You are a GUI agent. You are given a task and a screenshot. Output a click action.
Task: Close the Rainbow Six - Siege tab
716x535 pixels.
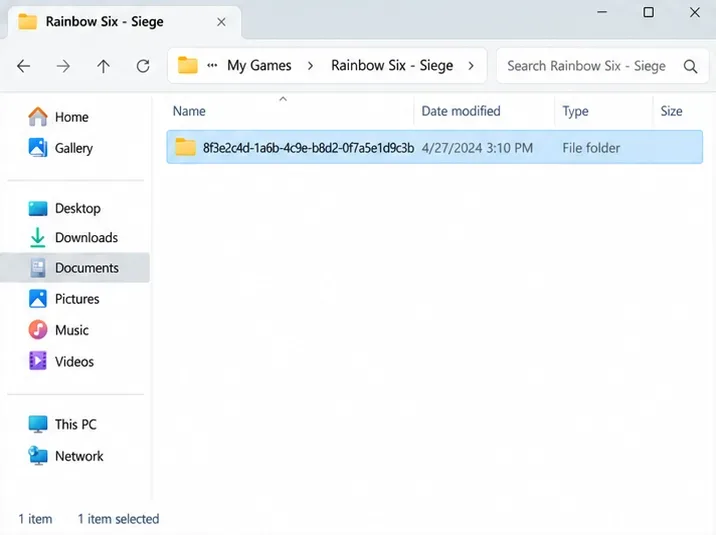221,22
